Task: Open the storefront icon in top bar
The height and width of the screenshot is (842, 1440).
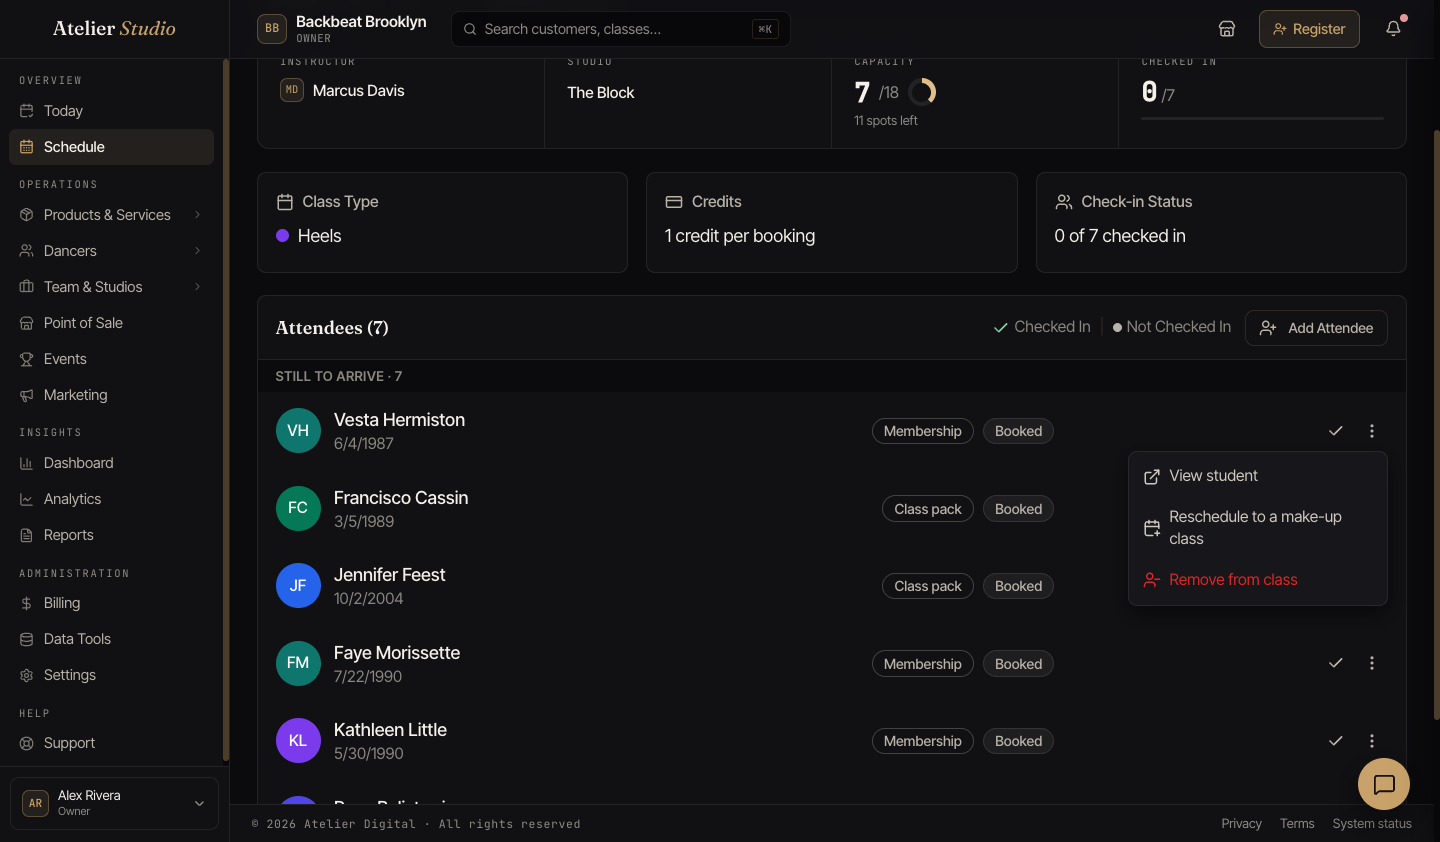Action: click(x=1227, y=29)
